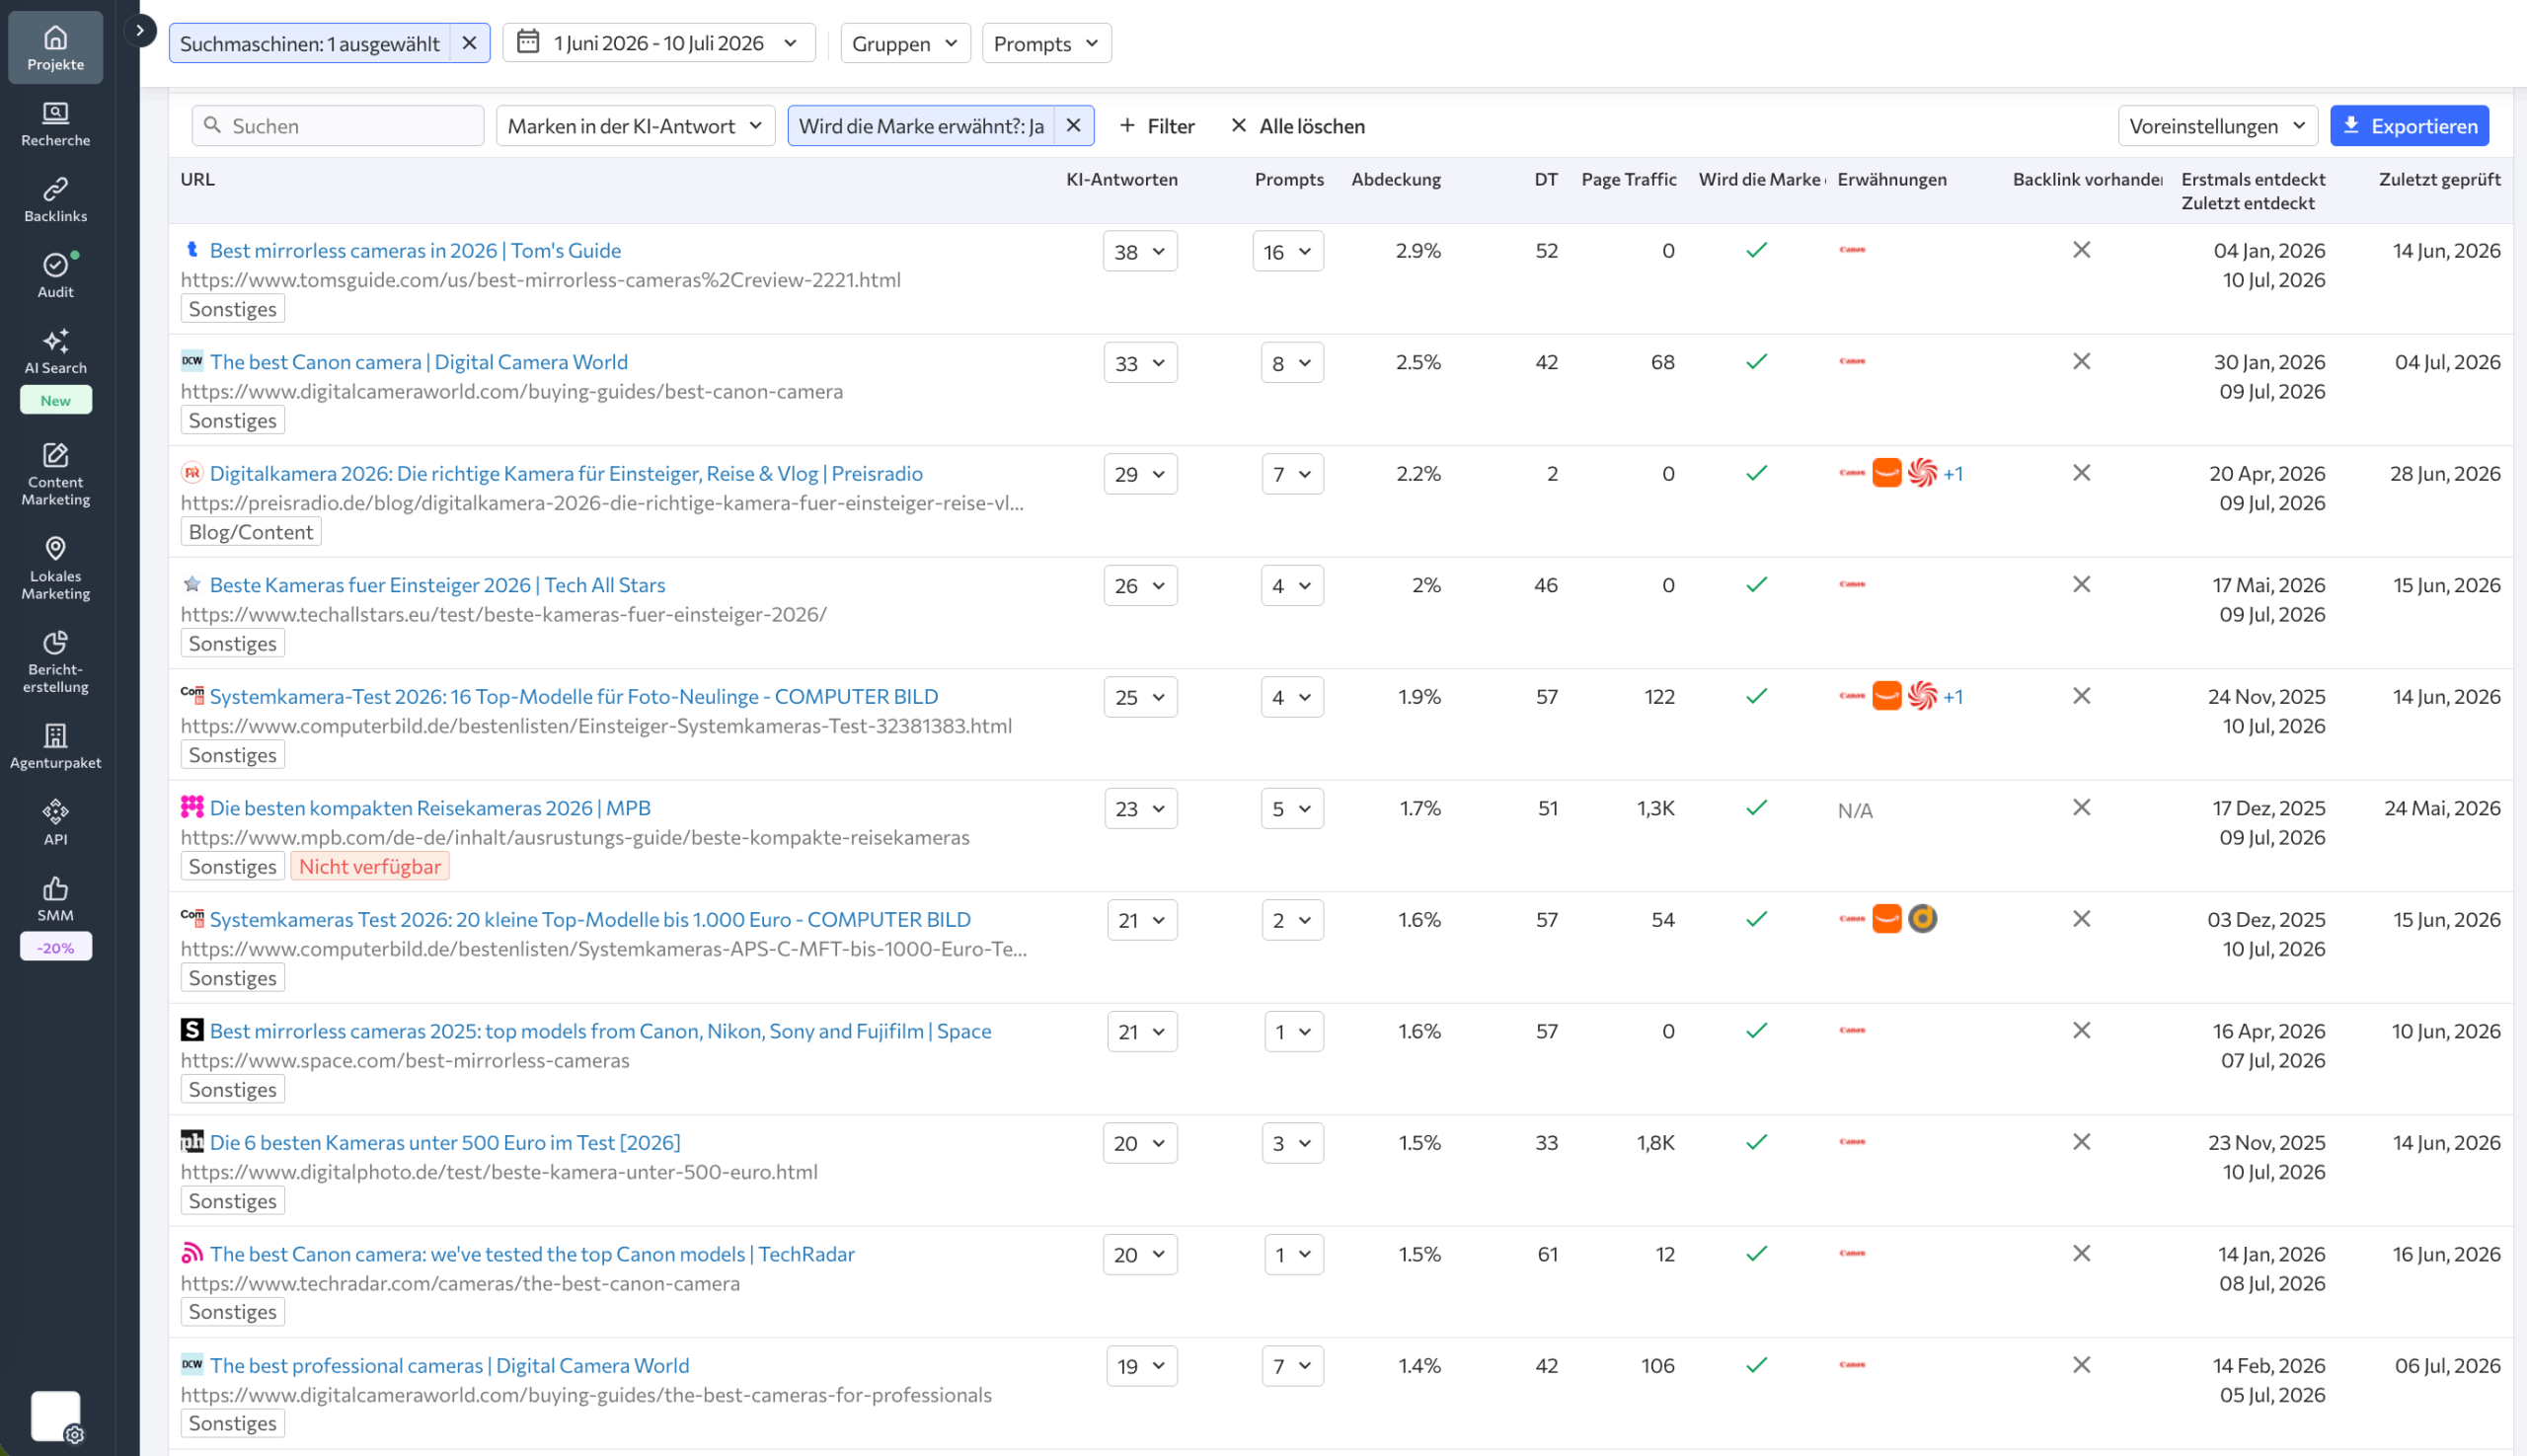Click the 'Nicht verfügbar' tag in MPB row
This screenshot has width=2527, height=1456.
[x=369, y=866]
